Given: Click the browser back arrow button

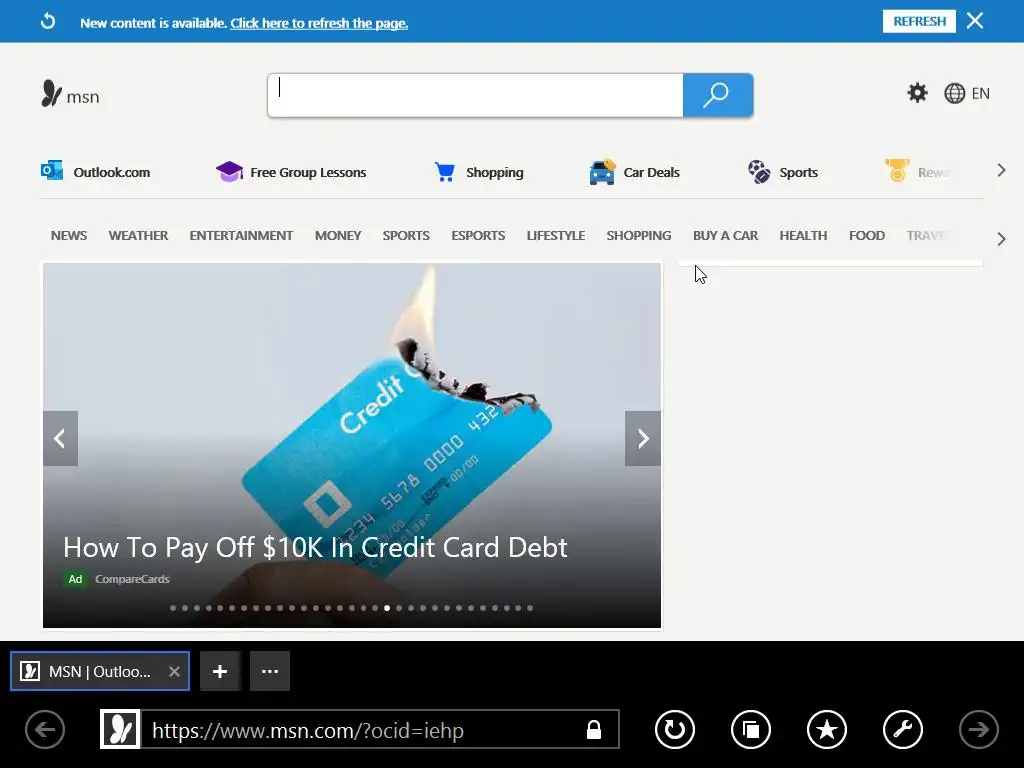Looking at the screenshot, I should (45, 729).
